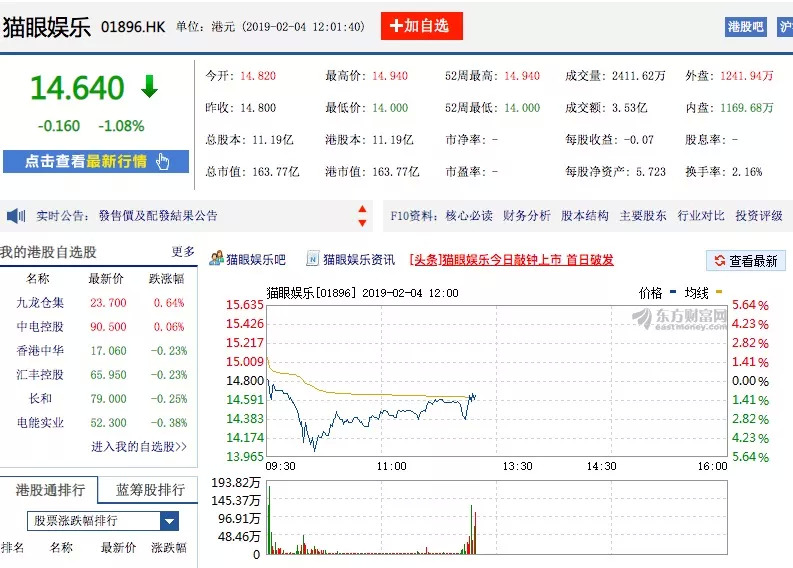Open the 财务分析 F10 link
Screen dimensions: 793x568
[526, 216]
